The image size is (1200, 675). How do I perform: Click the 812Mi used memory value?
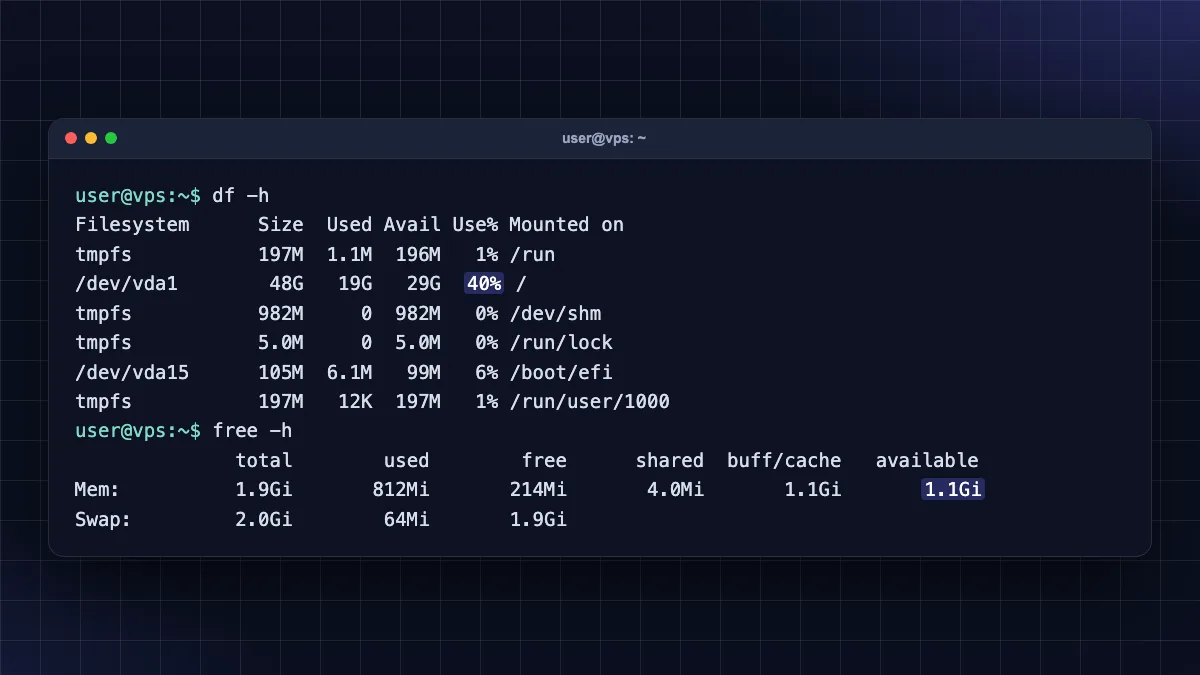tap(401, 490)
